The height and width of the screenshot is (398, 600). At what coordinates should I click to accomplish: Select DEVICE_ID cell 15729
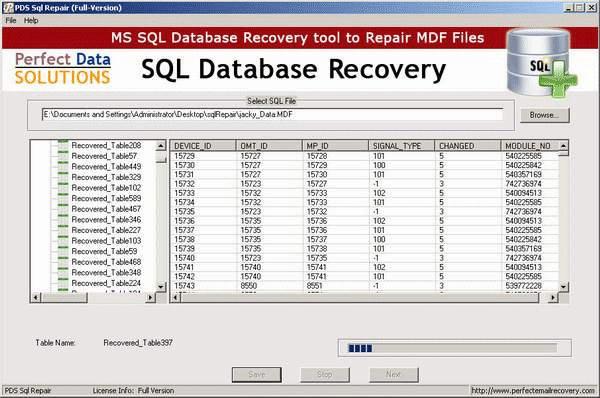203,156
